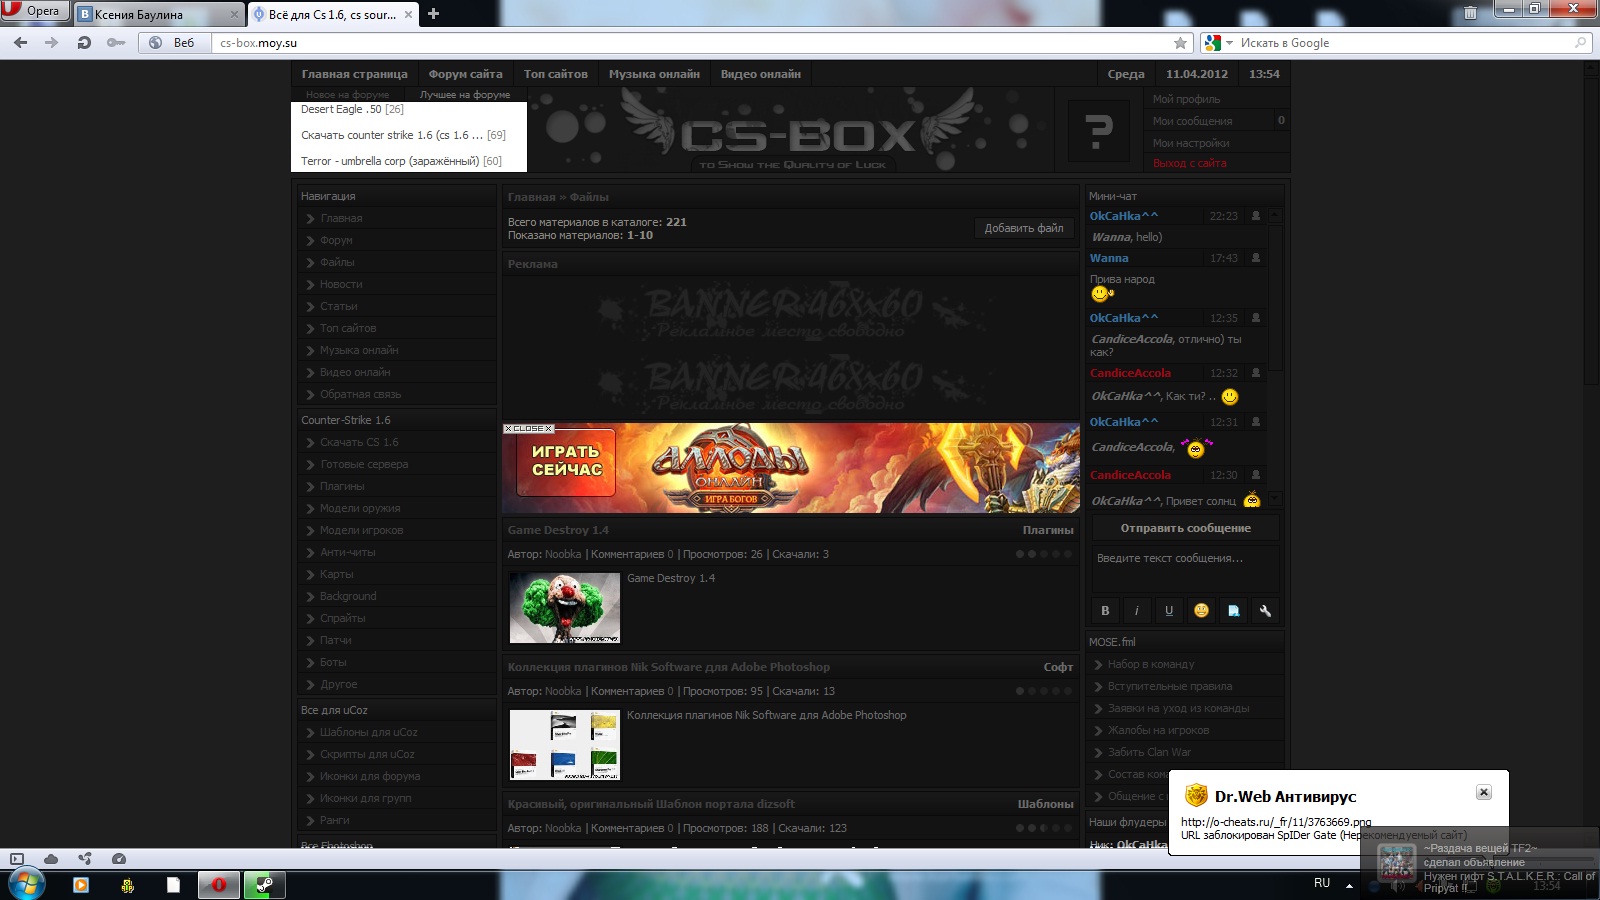The image size is (1600, 900).
Task: Switch to the Лучшее на форуме tab
Action: tap(465, 95)
